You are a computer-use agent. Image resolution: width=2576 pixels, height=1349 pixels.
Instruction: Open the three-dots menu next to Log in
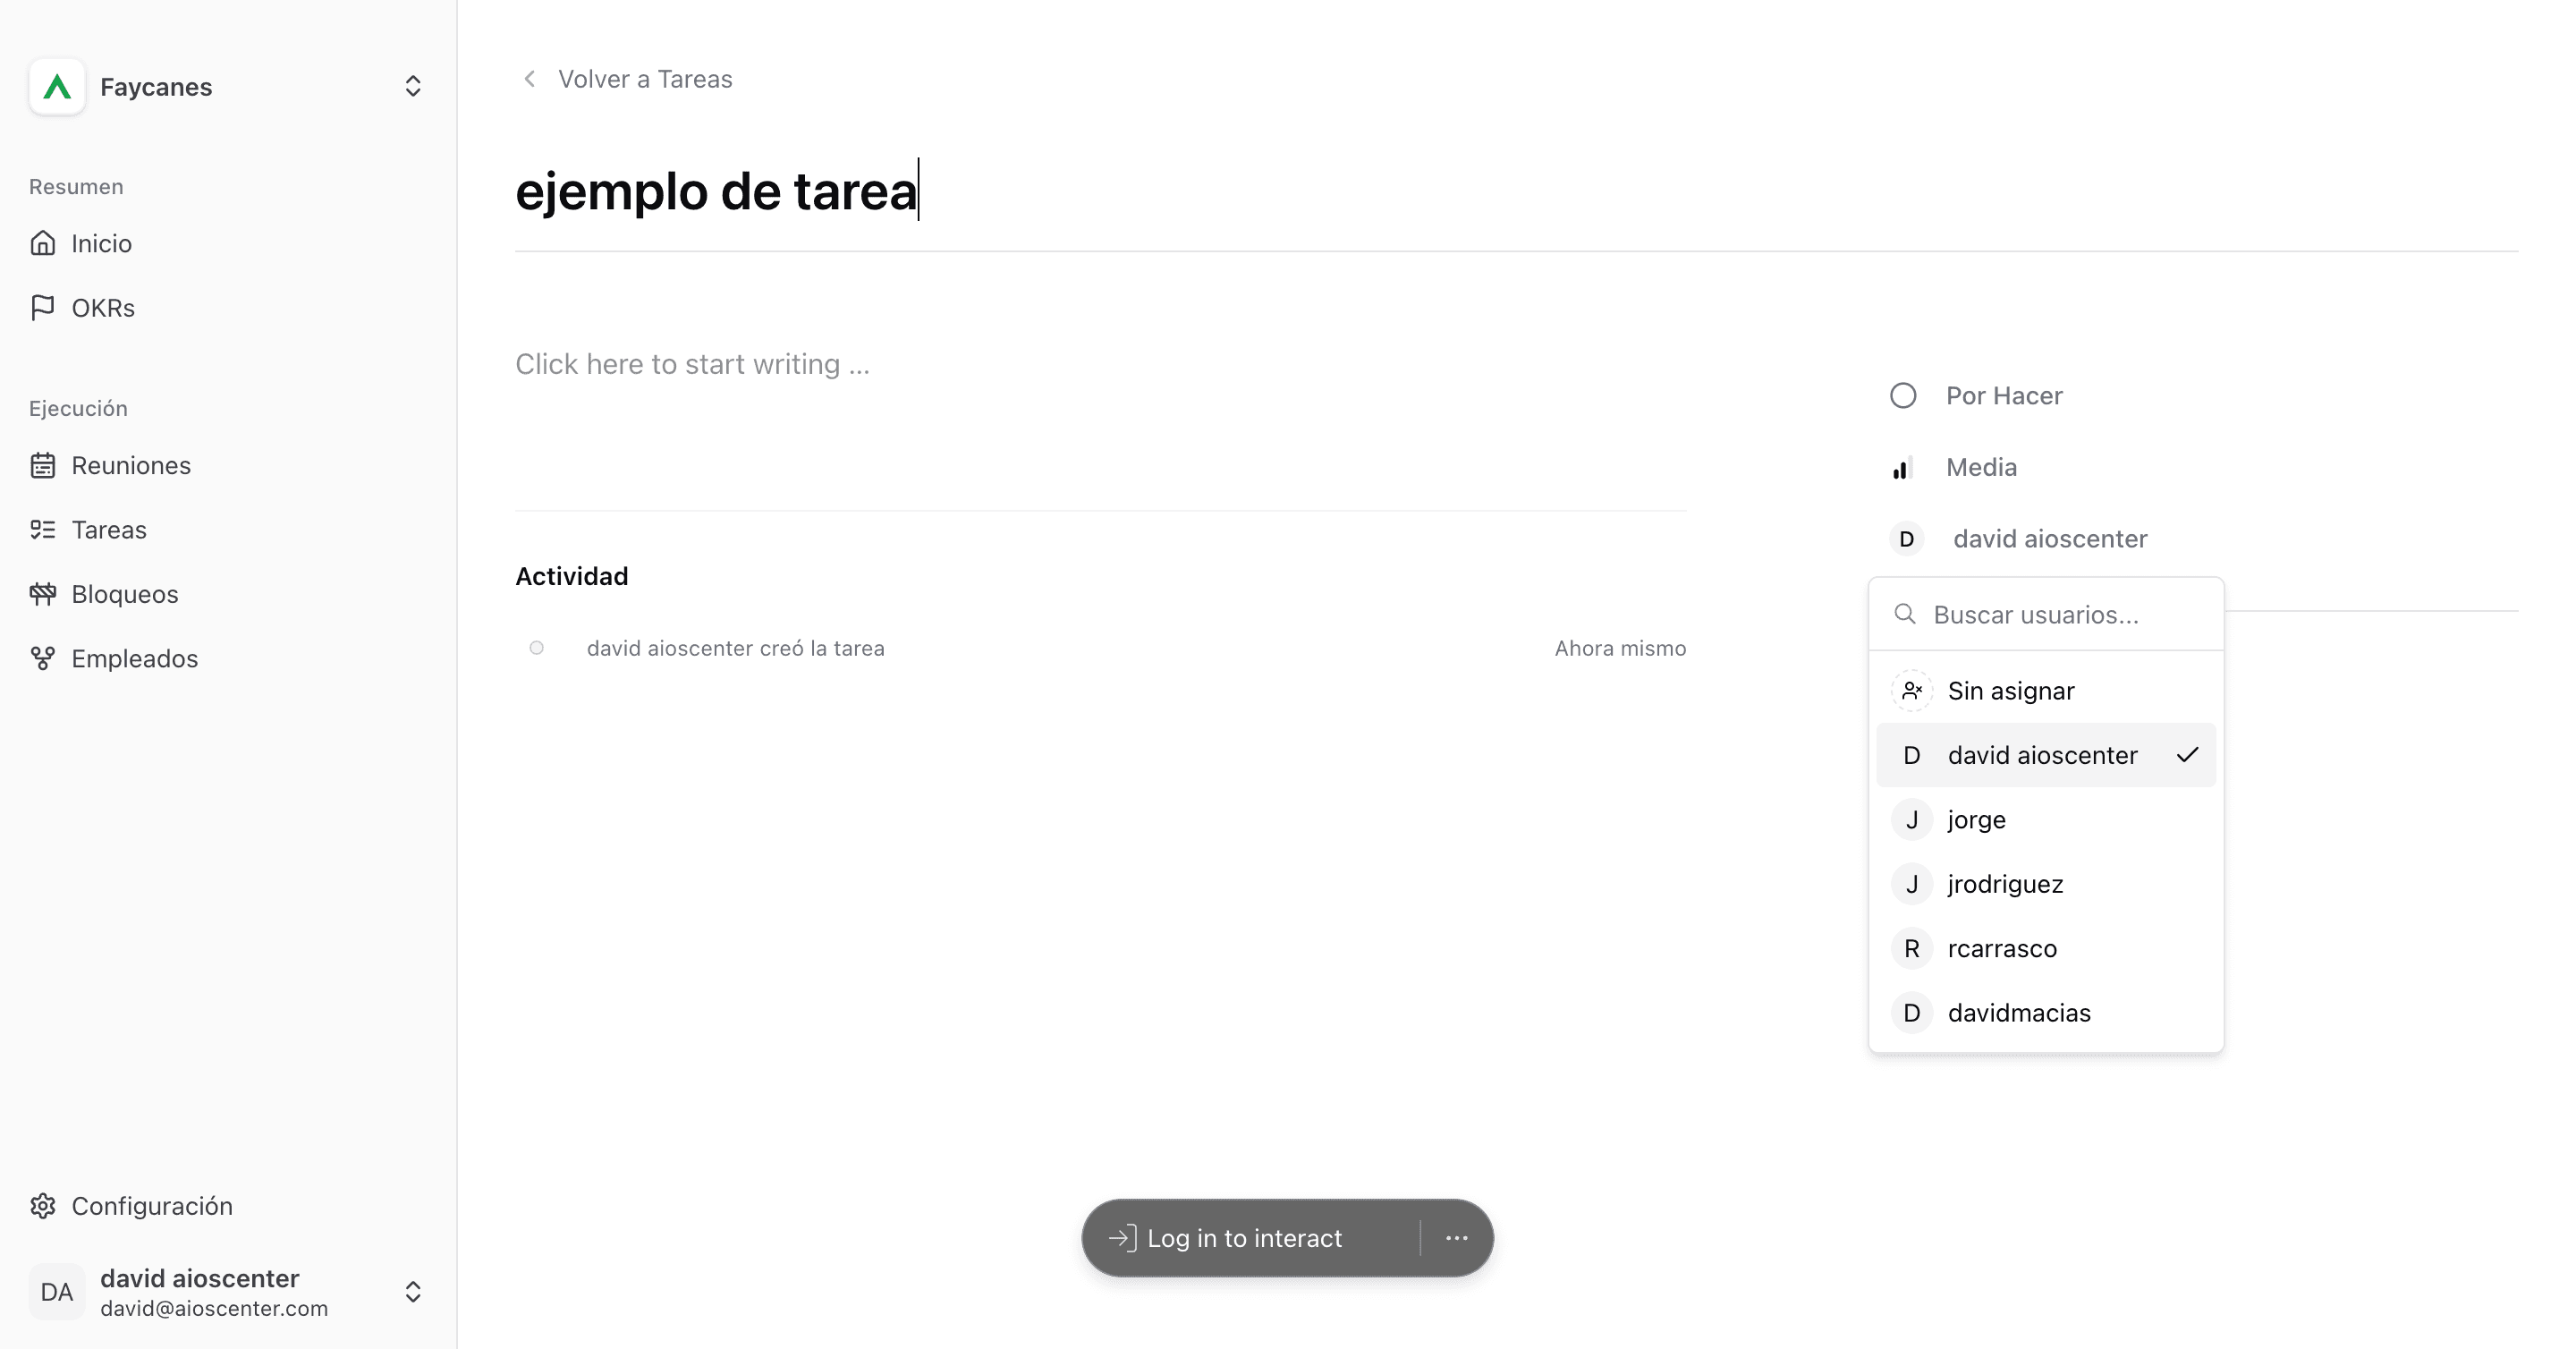(x=1457, y=1238)
